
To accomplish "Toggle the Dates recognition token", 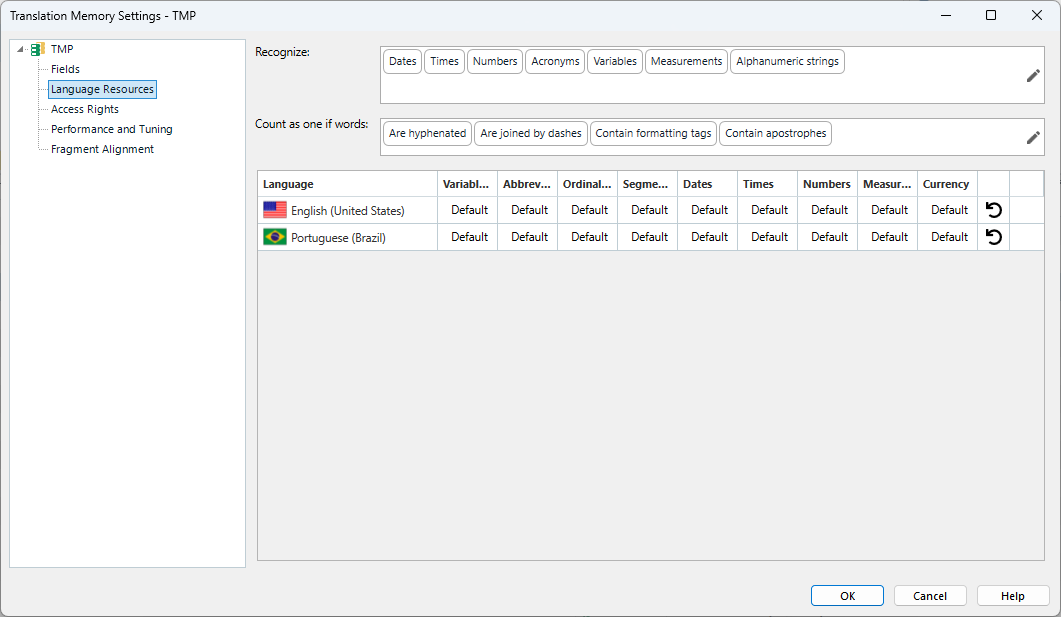I will [x=402, y=61].
